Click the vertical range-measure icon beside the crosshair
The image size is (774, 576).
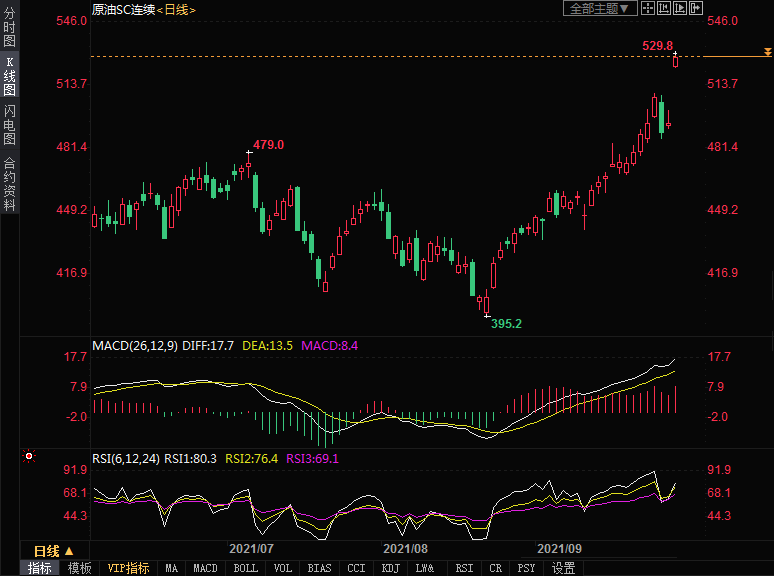[x=664, y=8]
